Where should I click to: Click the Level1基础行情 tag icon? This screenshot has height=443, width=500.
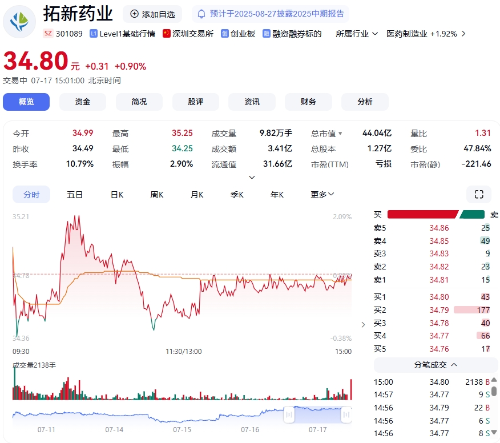93,34
